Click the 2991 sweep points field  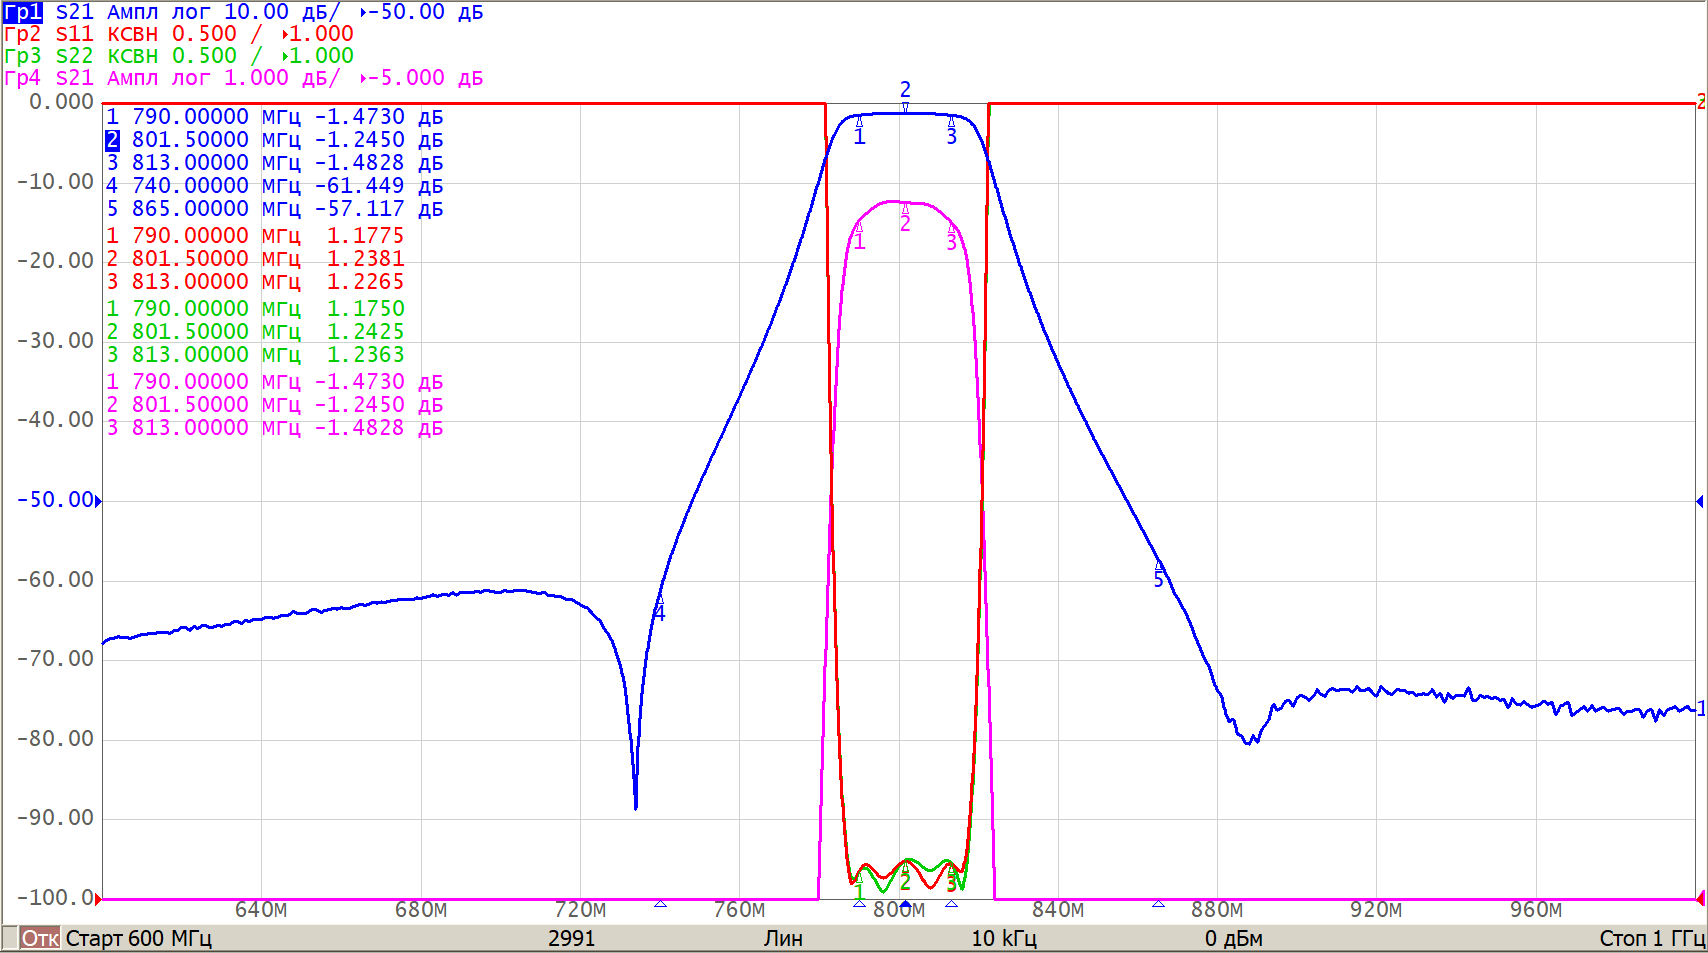click(x=571, y=938)
